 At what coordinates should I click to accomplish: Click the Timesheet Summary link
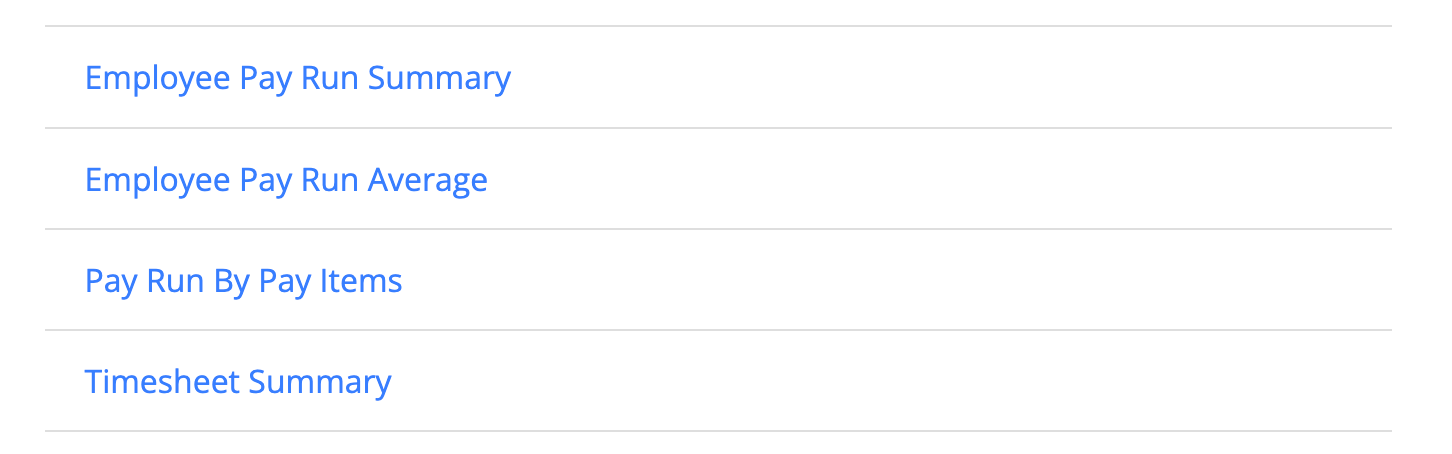(x=237, y=382)
